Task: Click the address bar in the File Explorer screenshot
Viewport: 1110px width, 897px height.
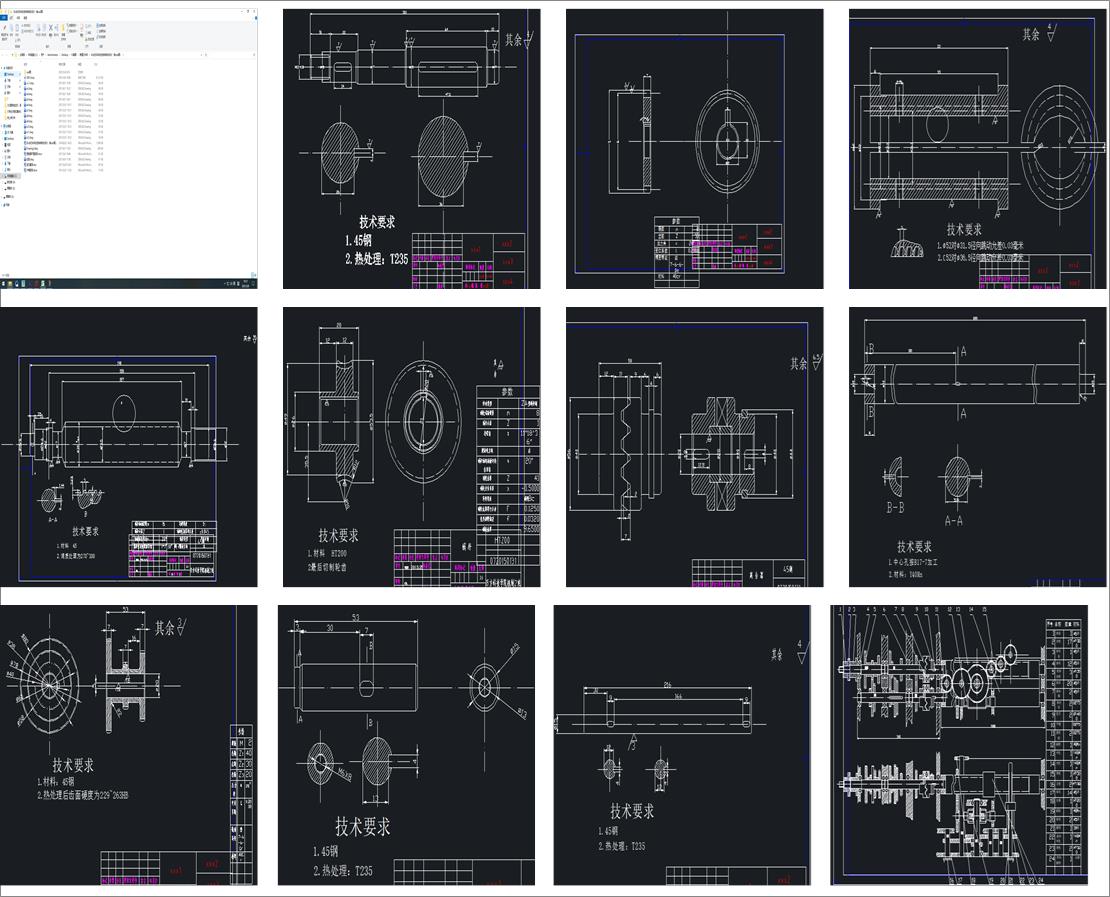Action: 106,54
